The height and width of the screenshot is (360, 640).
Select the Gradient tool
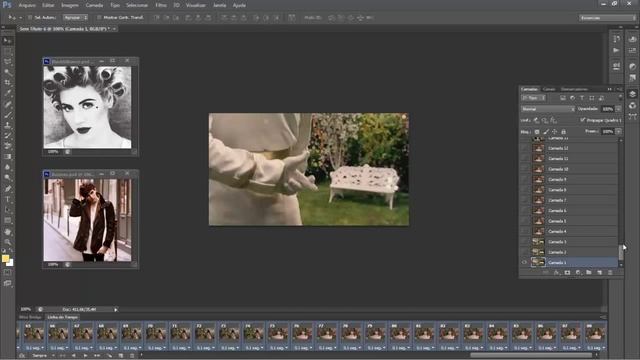click(7, 157)
